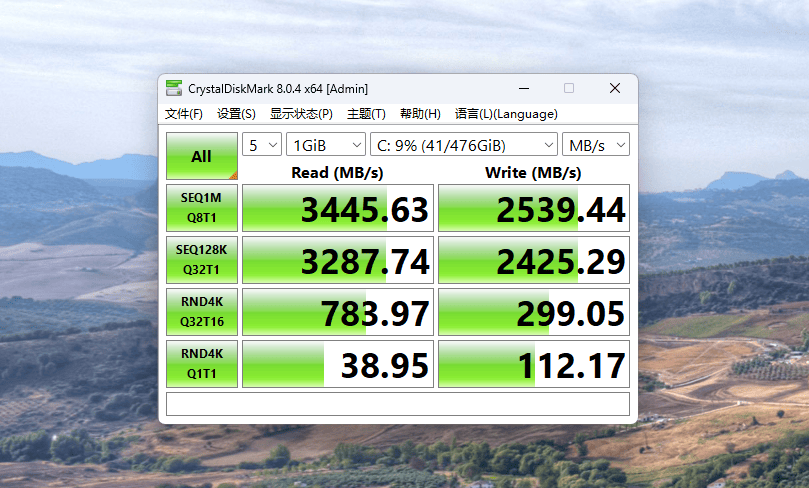Open the 显示状态(P) menu
This screenshot has height=488, width=809.
pos(301,114)
